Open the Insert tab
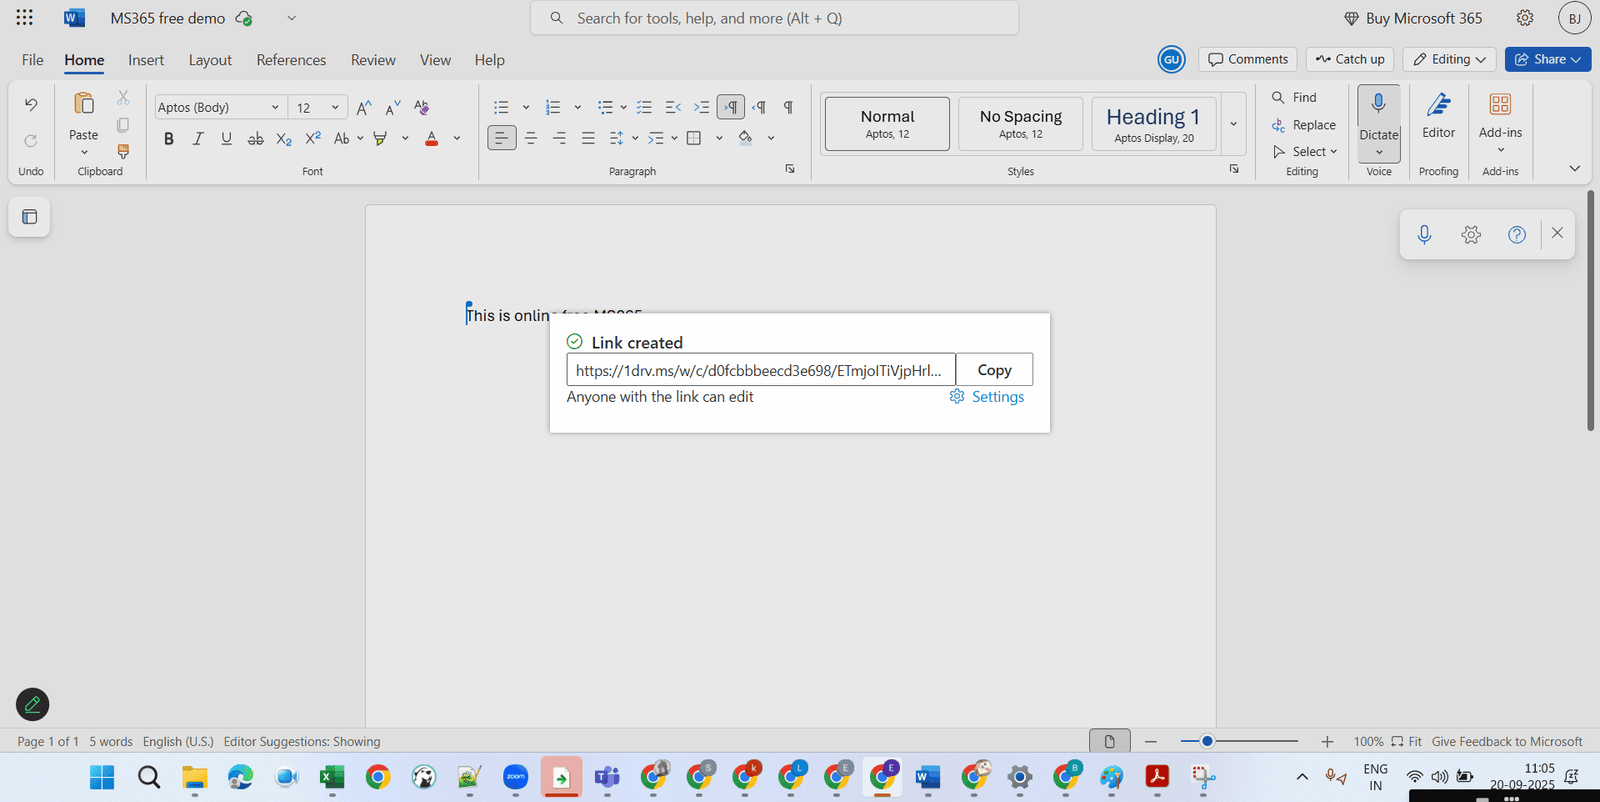This screenshot has width=1600, height=802. [x=146, y=60]
